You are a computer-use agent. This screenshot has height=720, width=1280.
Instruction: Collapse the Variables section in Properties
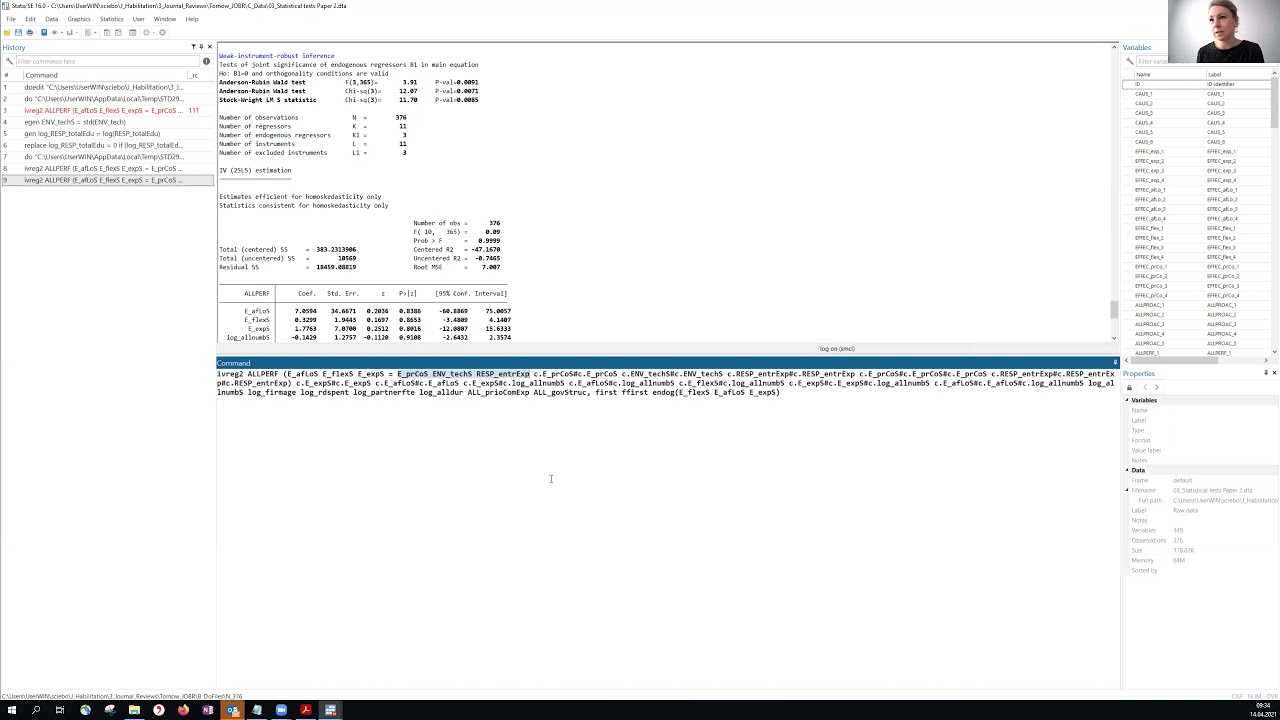(1128, 400)
